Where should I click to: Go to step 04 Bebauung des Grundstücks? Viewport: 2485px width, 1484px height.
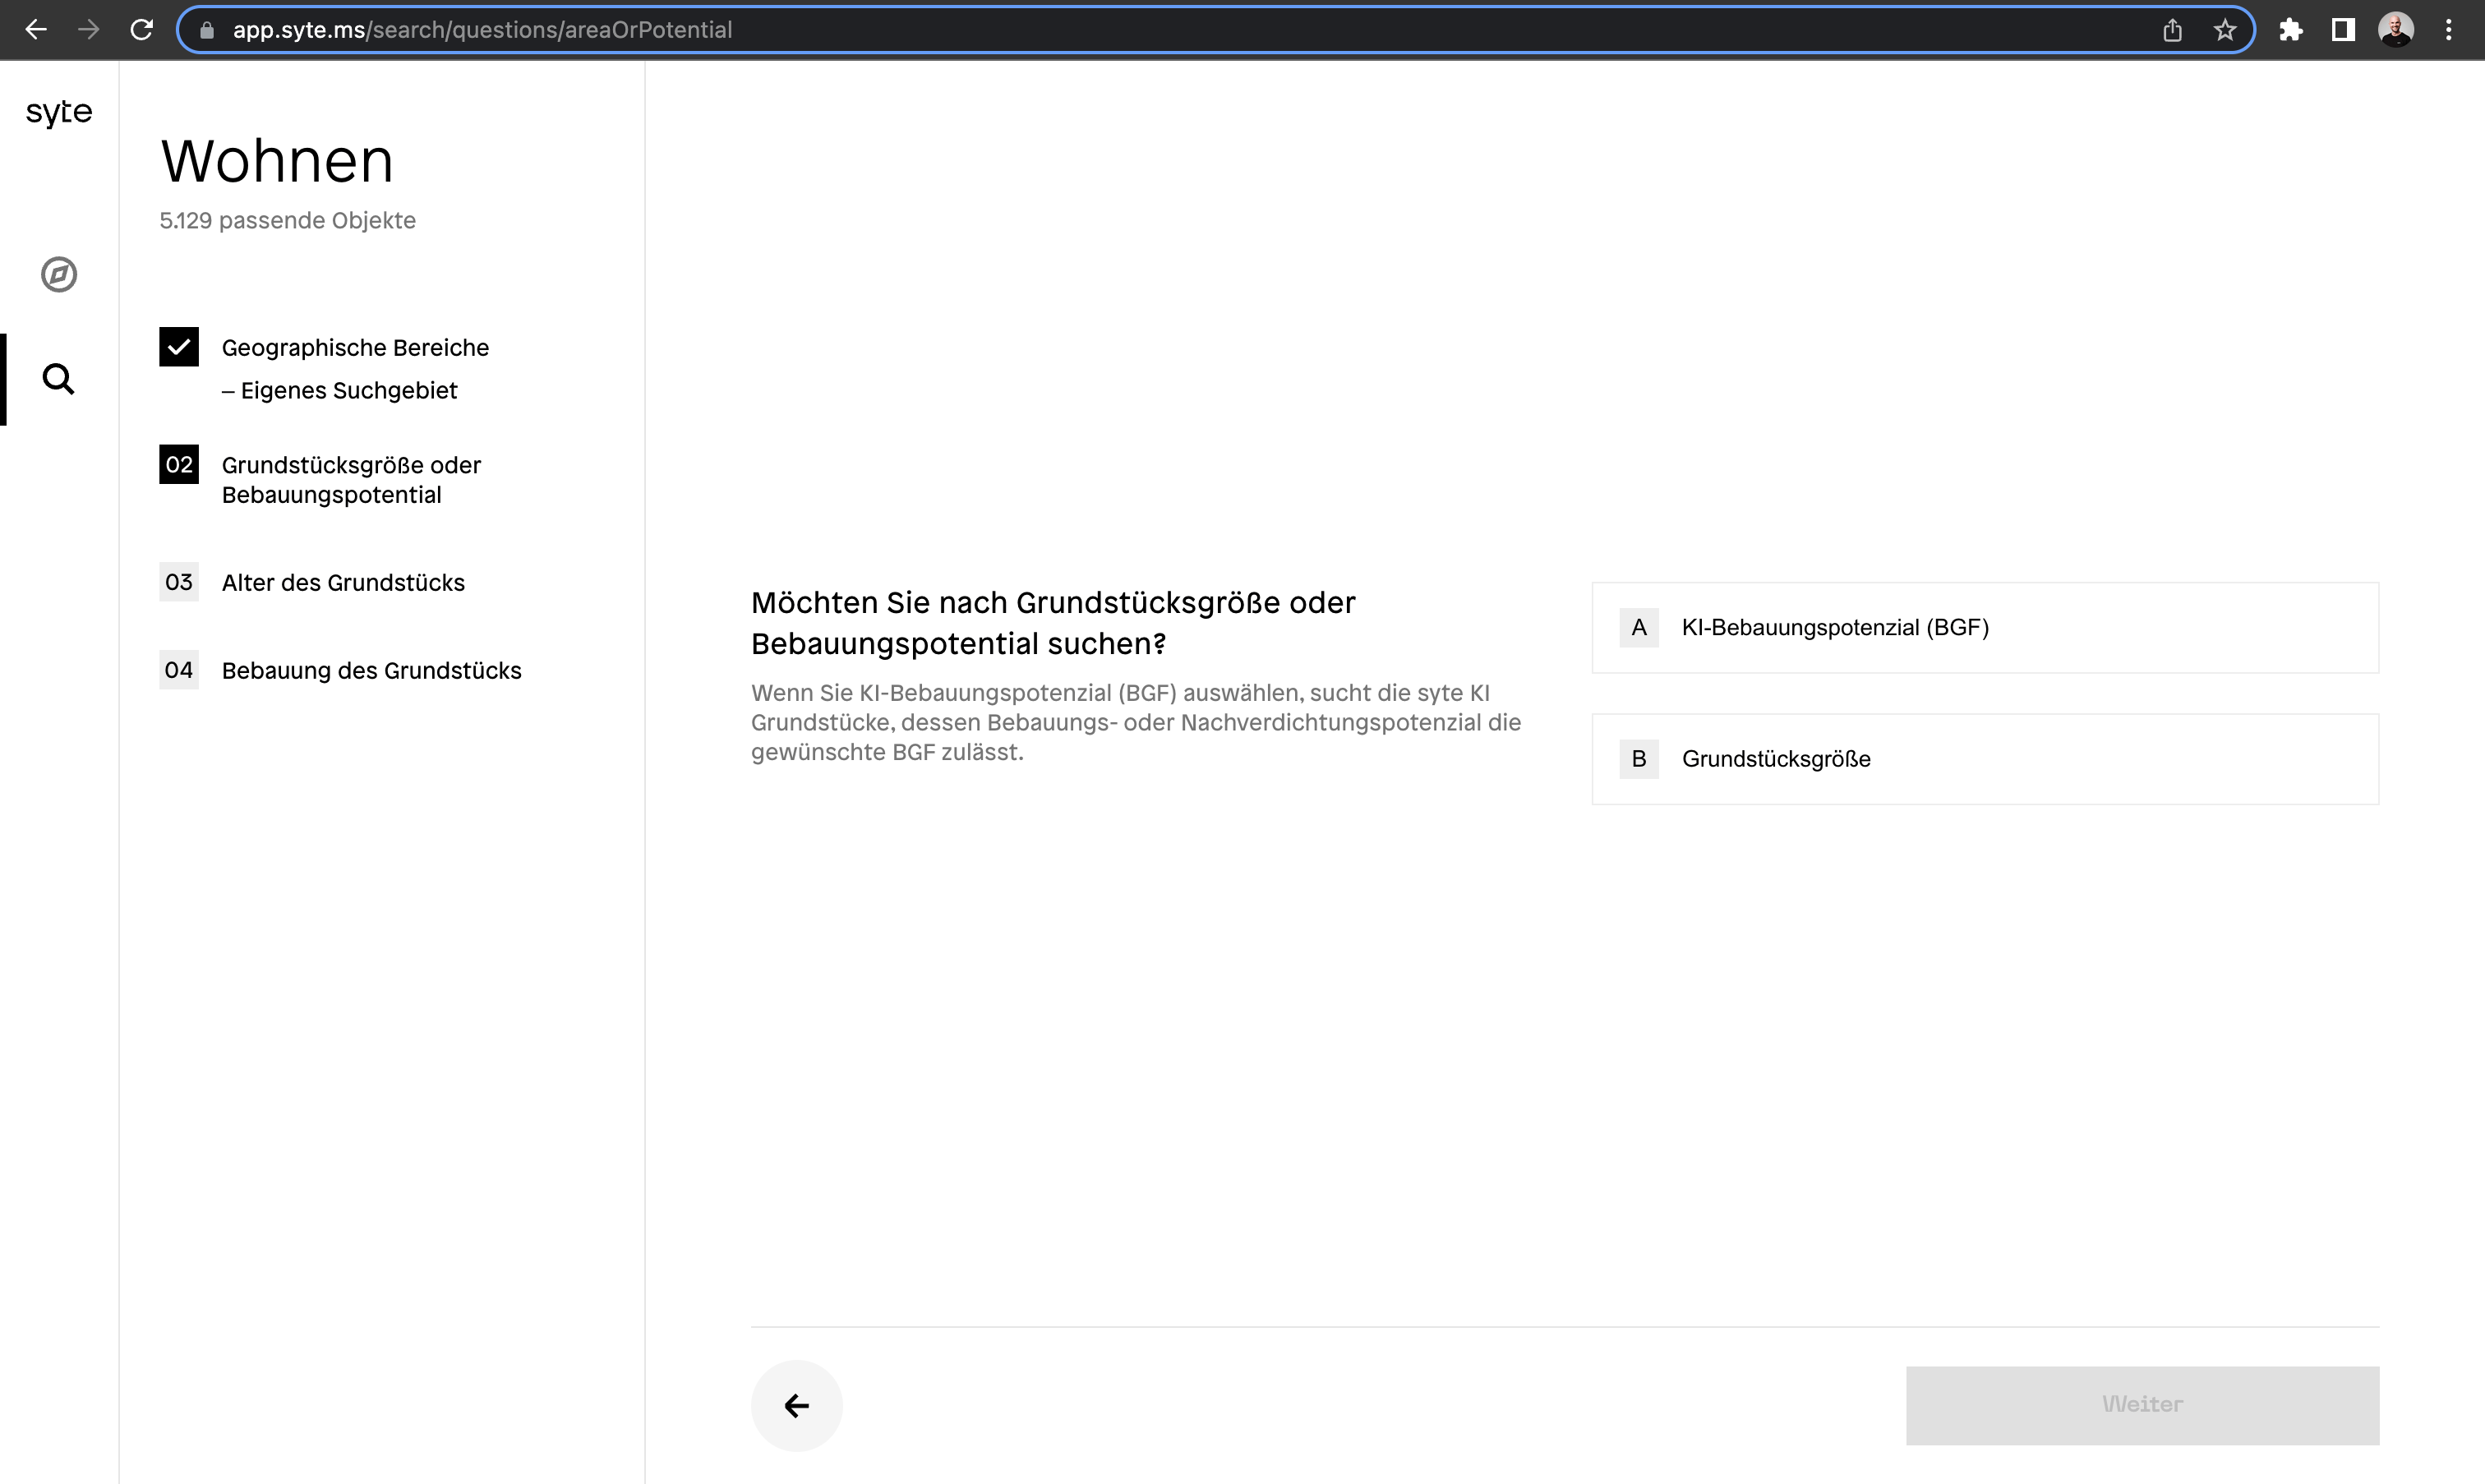point(371,670)
